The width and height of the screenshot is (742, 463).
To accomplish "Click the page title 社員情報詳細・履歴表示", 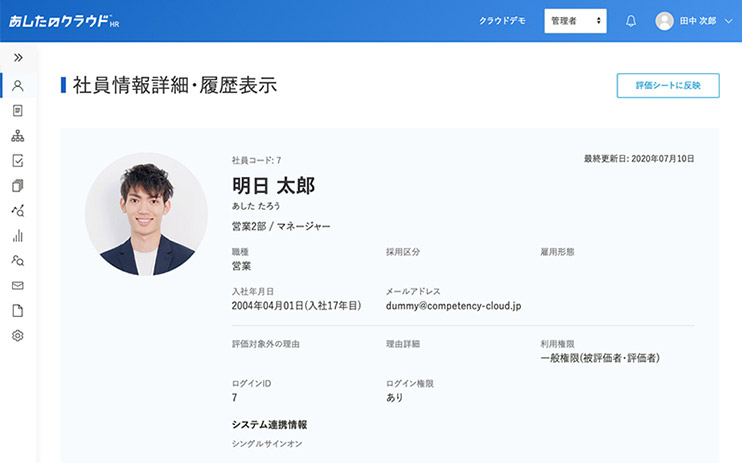I will (175, 85).
